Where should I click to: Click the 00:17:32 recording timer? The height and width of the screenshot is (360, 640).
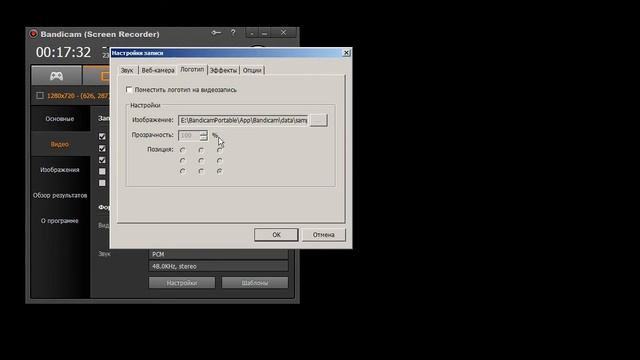click(x=63, y=52)
